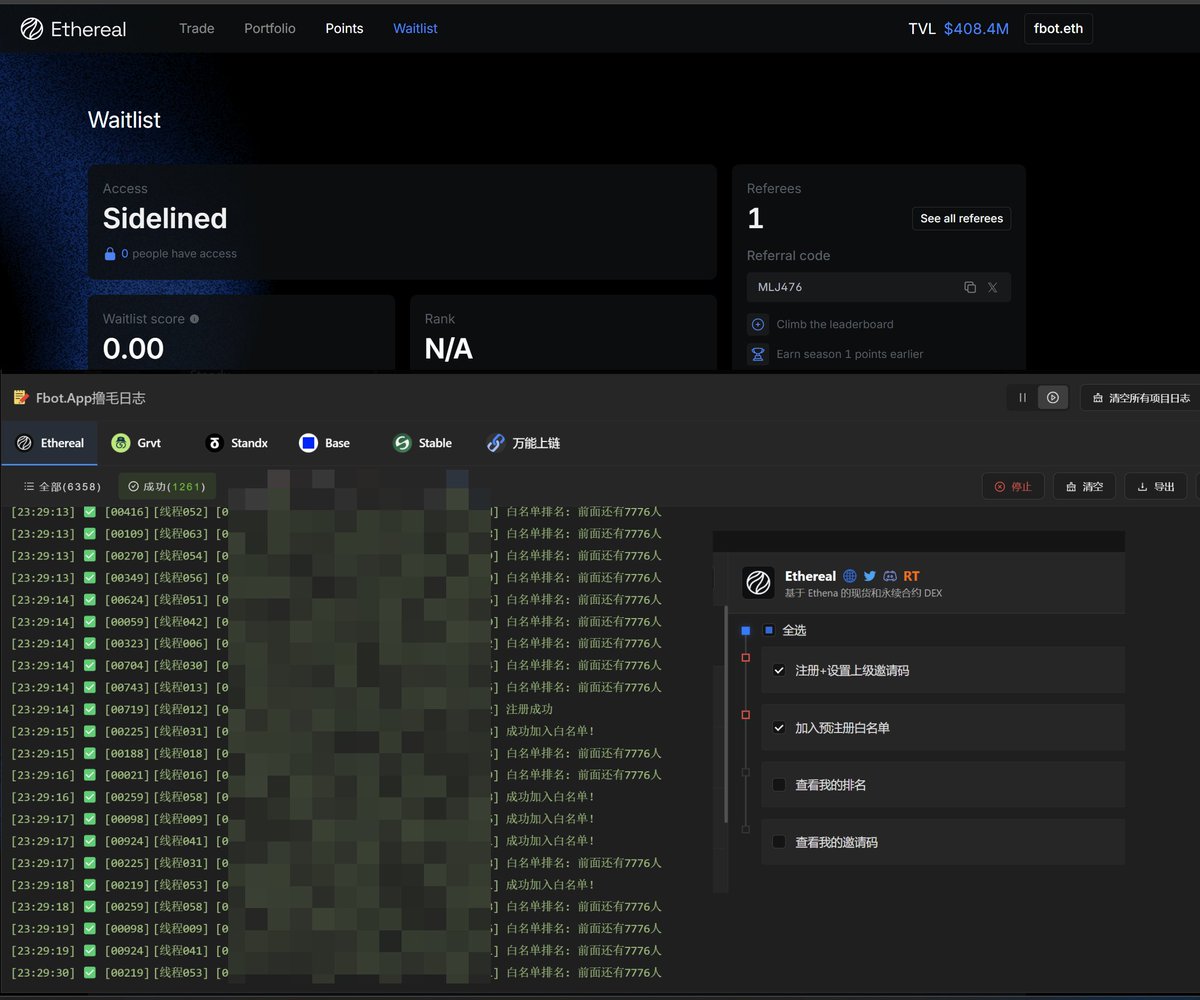Click the red step marker beside 注册+设置上级邀请码
Screen dimensions: 1200x1000
(x=745, y=657)
